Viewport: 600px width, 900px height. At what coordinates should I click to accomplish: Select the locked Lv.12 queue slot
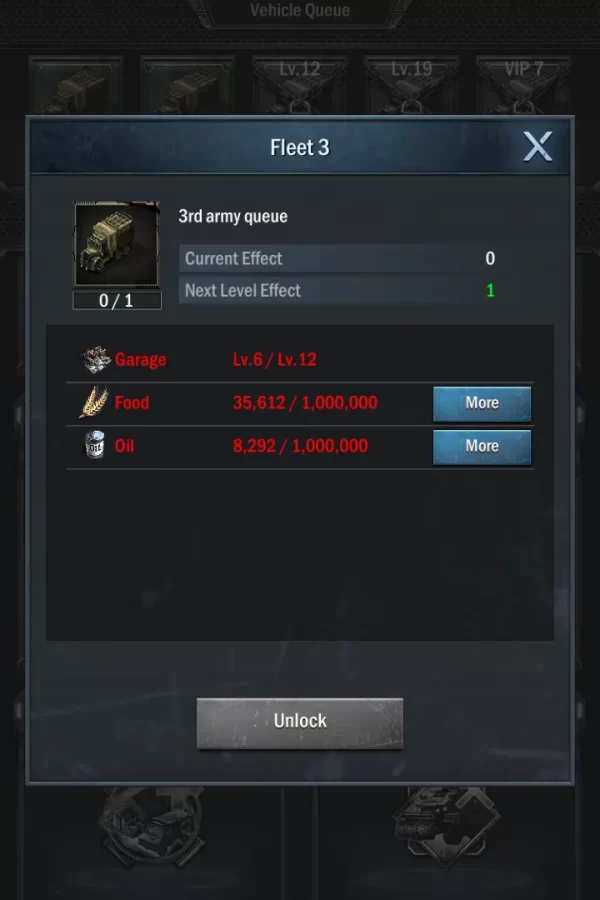click(x=300, y=85)
